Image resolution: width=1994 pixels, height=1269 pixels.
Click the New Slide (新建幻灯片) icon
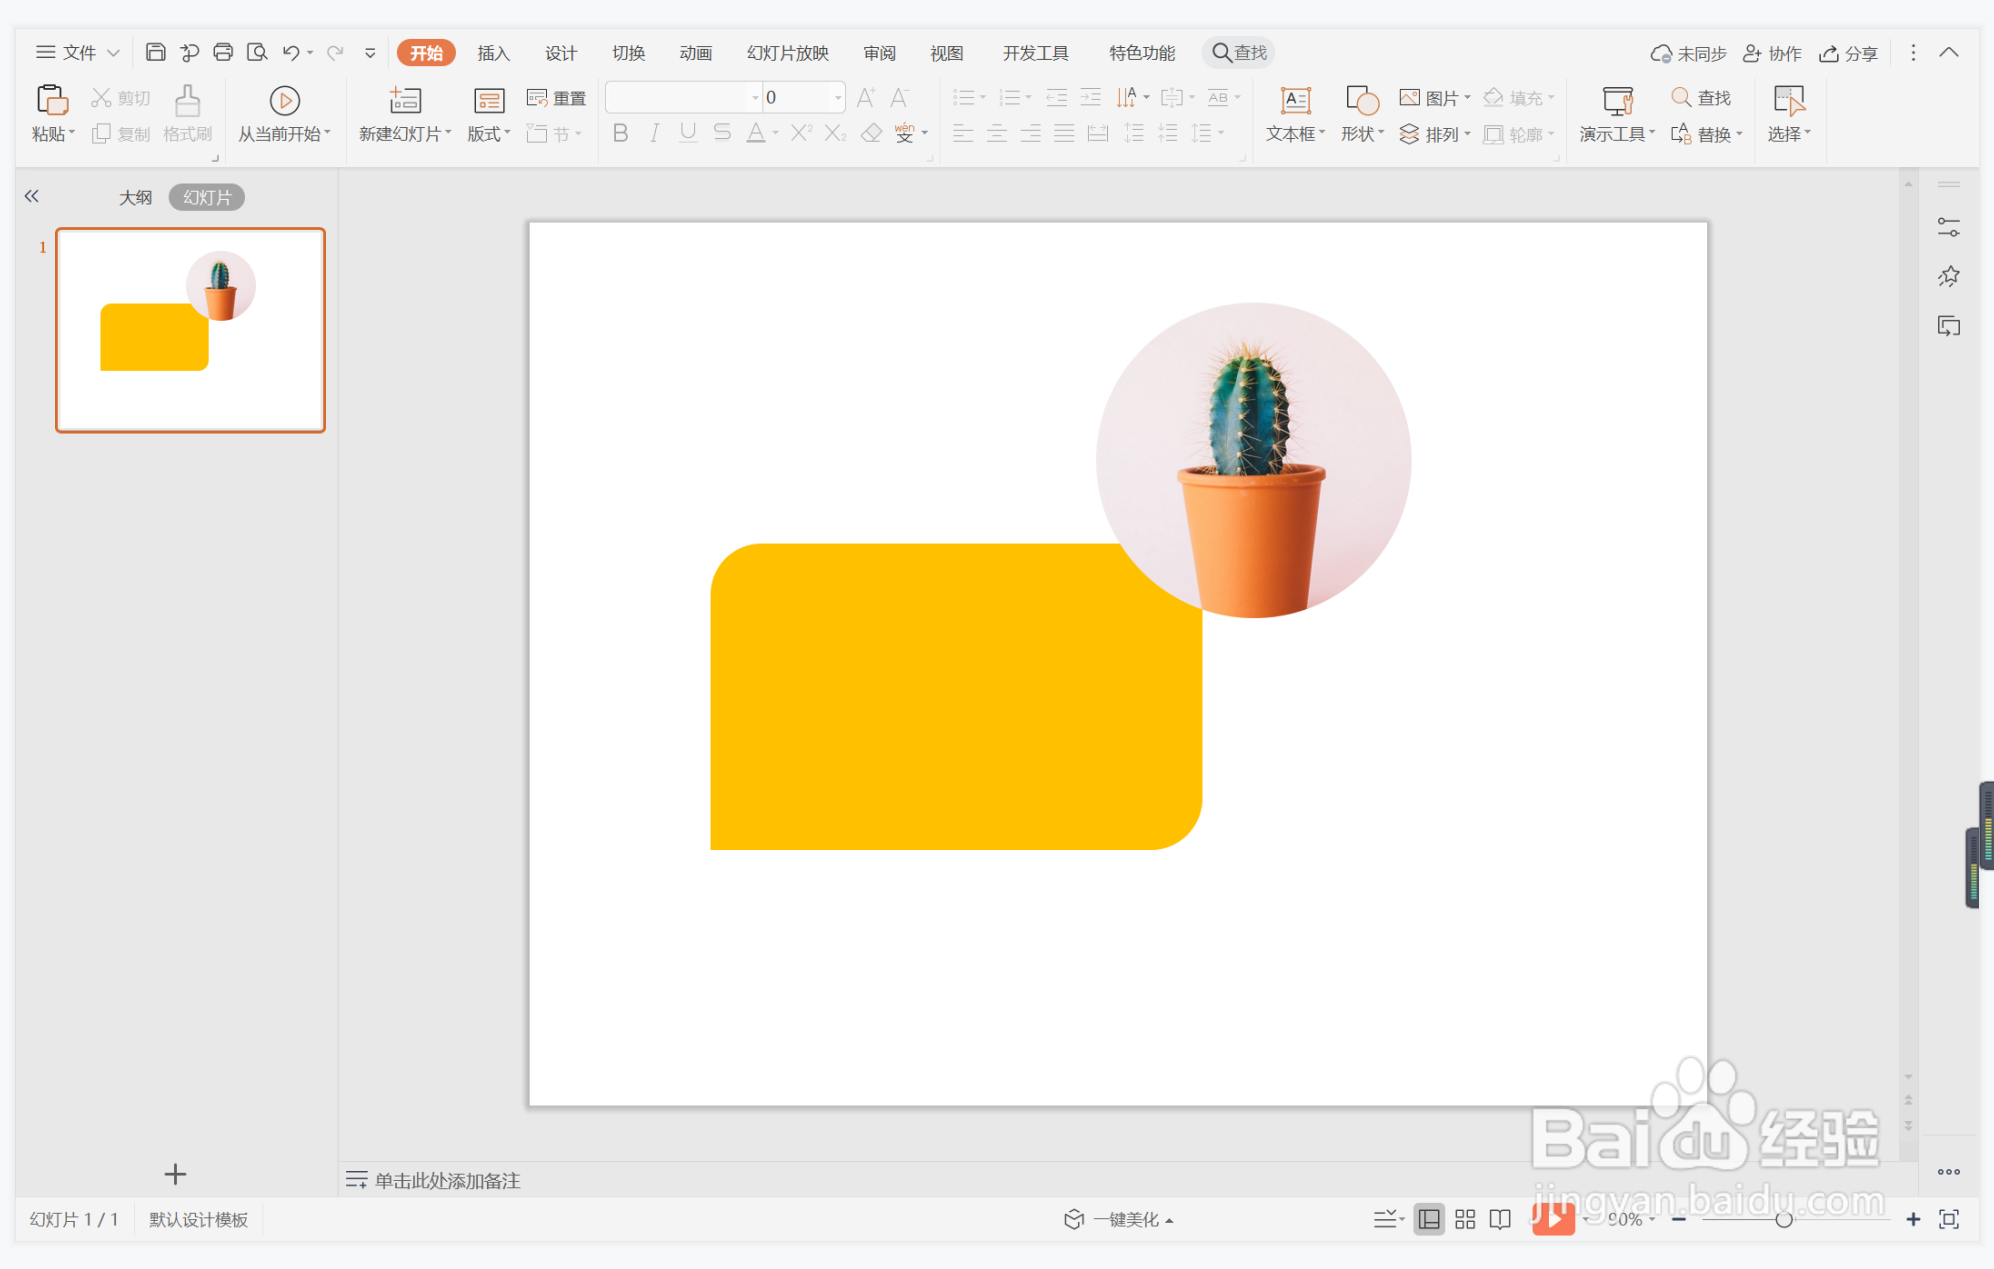click(405, 100)
